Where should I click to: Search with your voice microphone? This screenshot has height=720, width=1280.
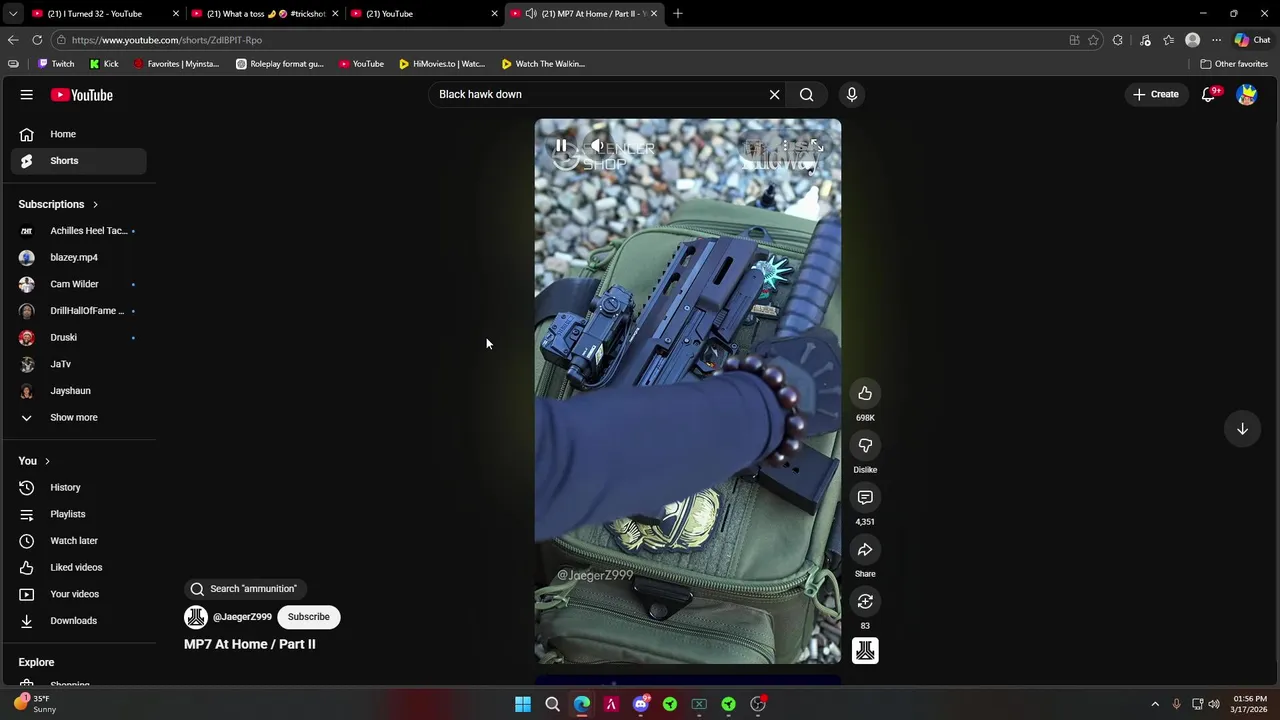pos(851,94)
